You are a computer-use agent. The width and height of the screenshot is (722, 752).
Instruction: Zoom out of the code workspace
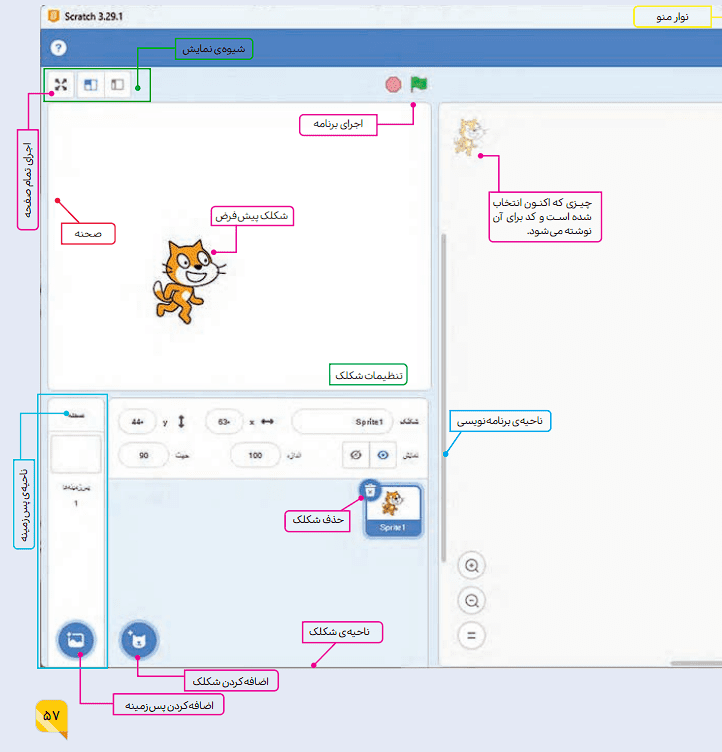tap(472, 600)
